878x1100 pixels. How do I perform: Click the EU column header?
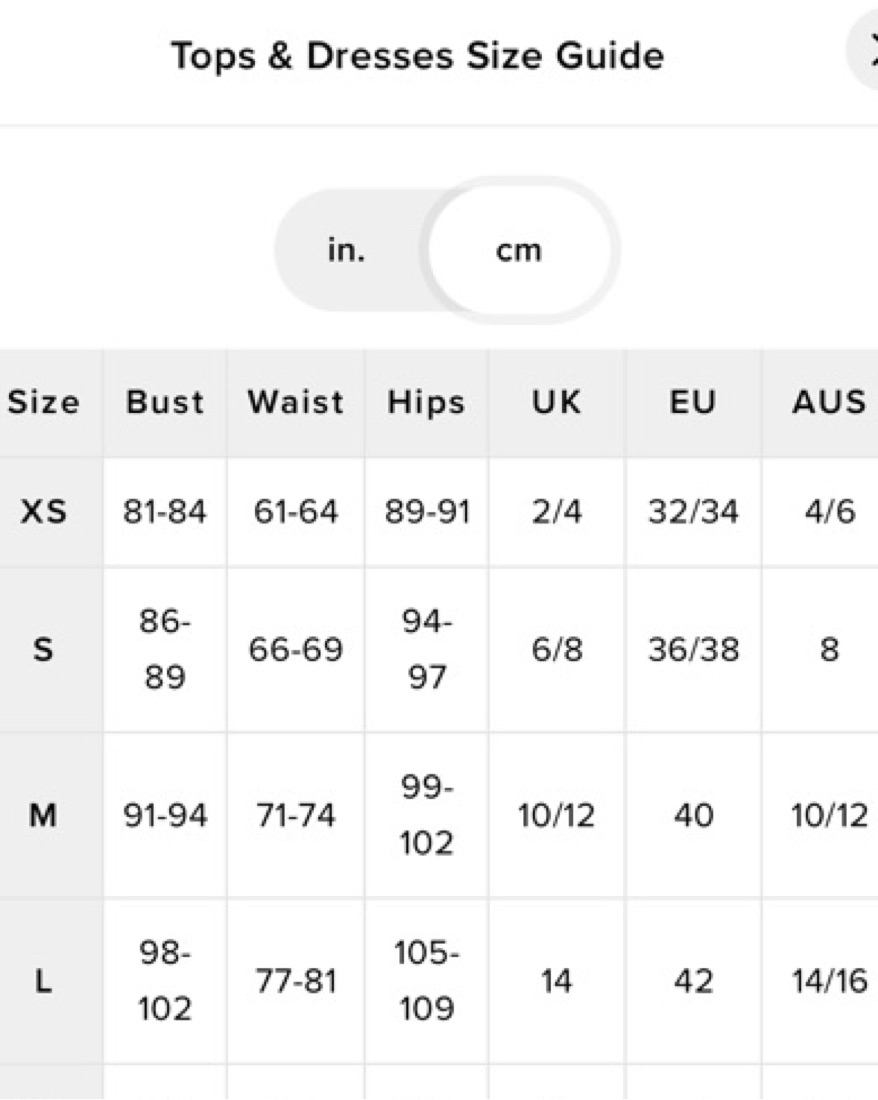pyautogui.click(x=693, y=402)
